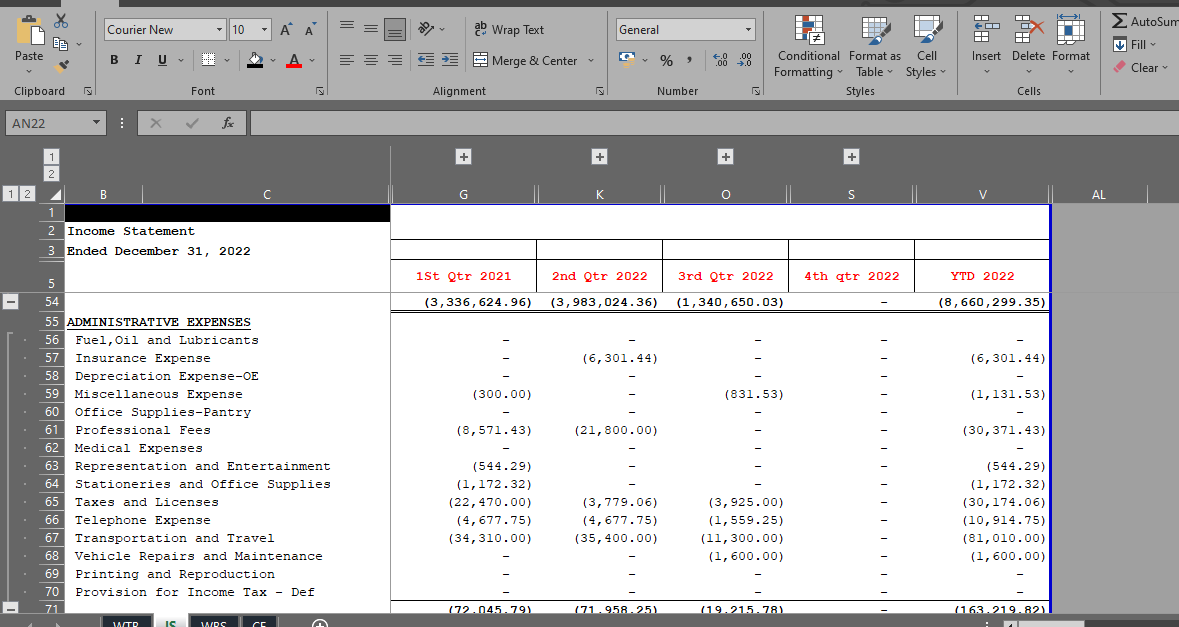Click the Accounting Number Format icon
The image size is (1179, 627).
click(626, 59)
